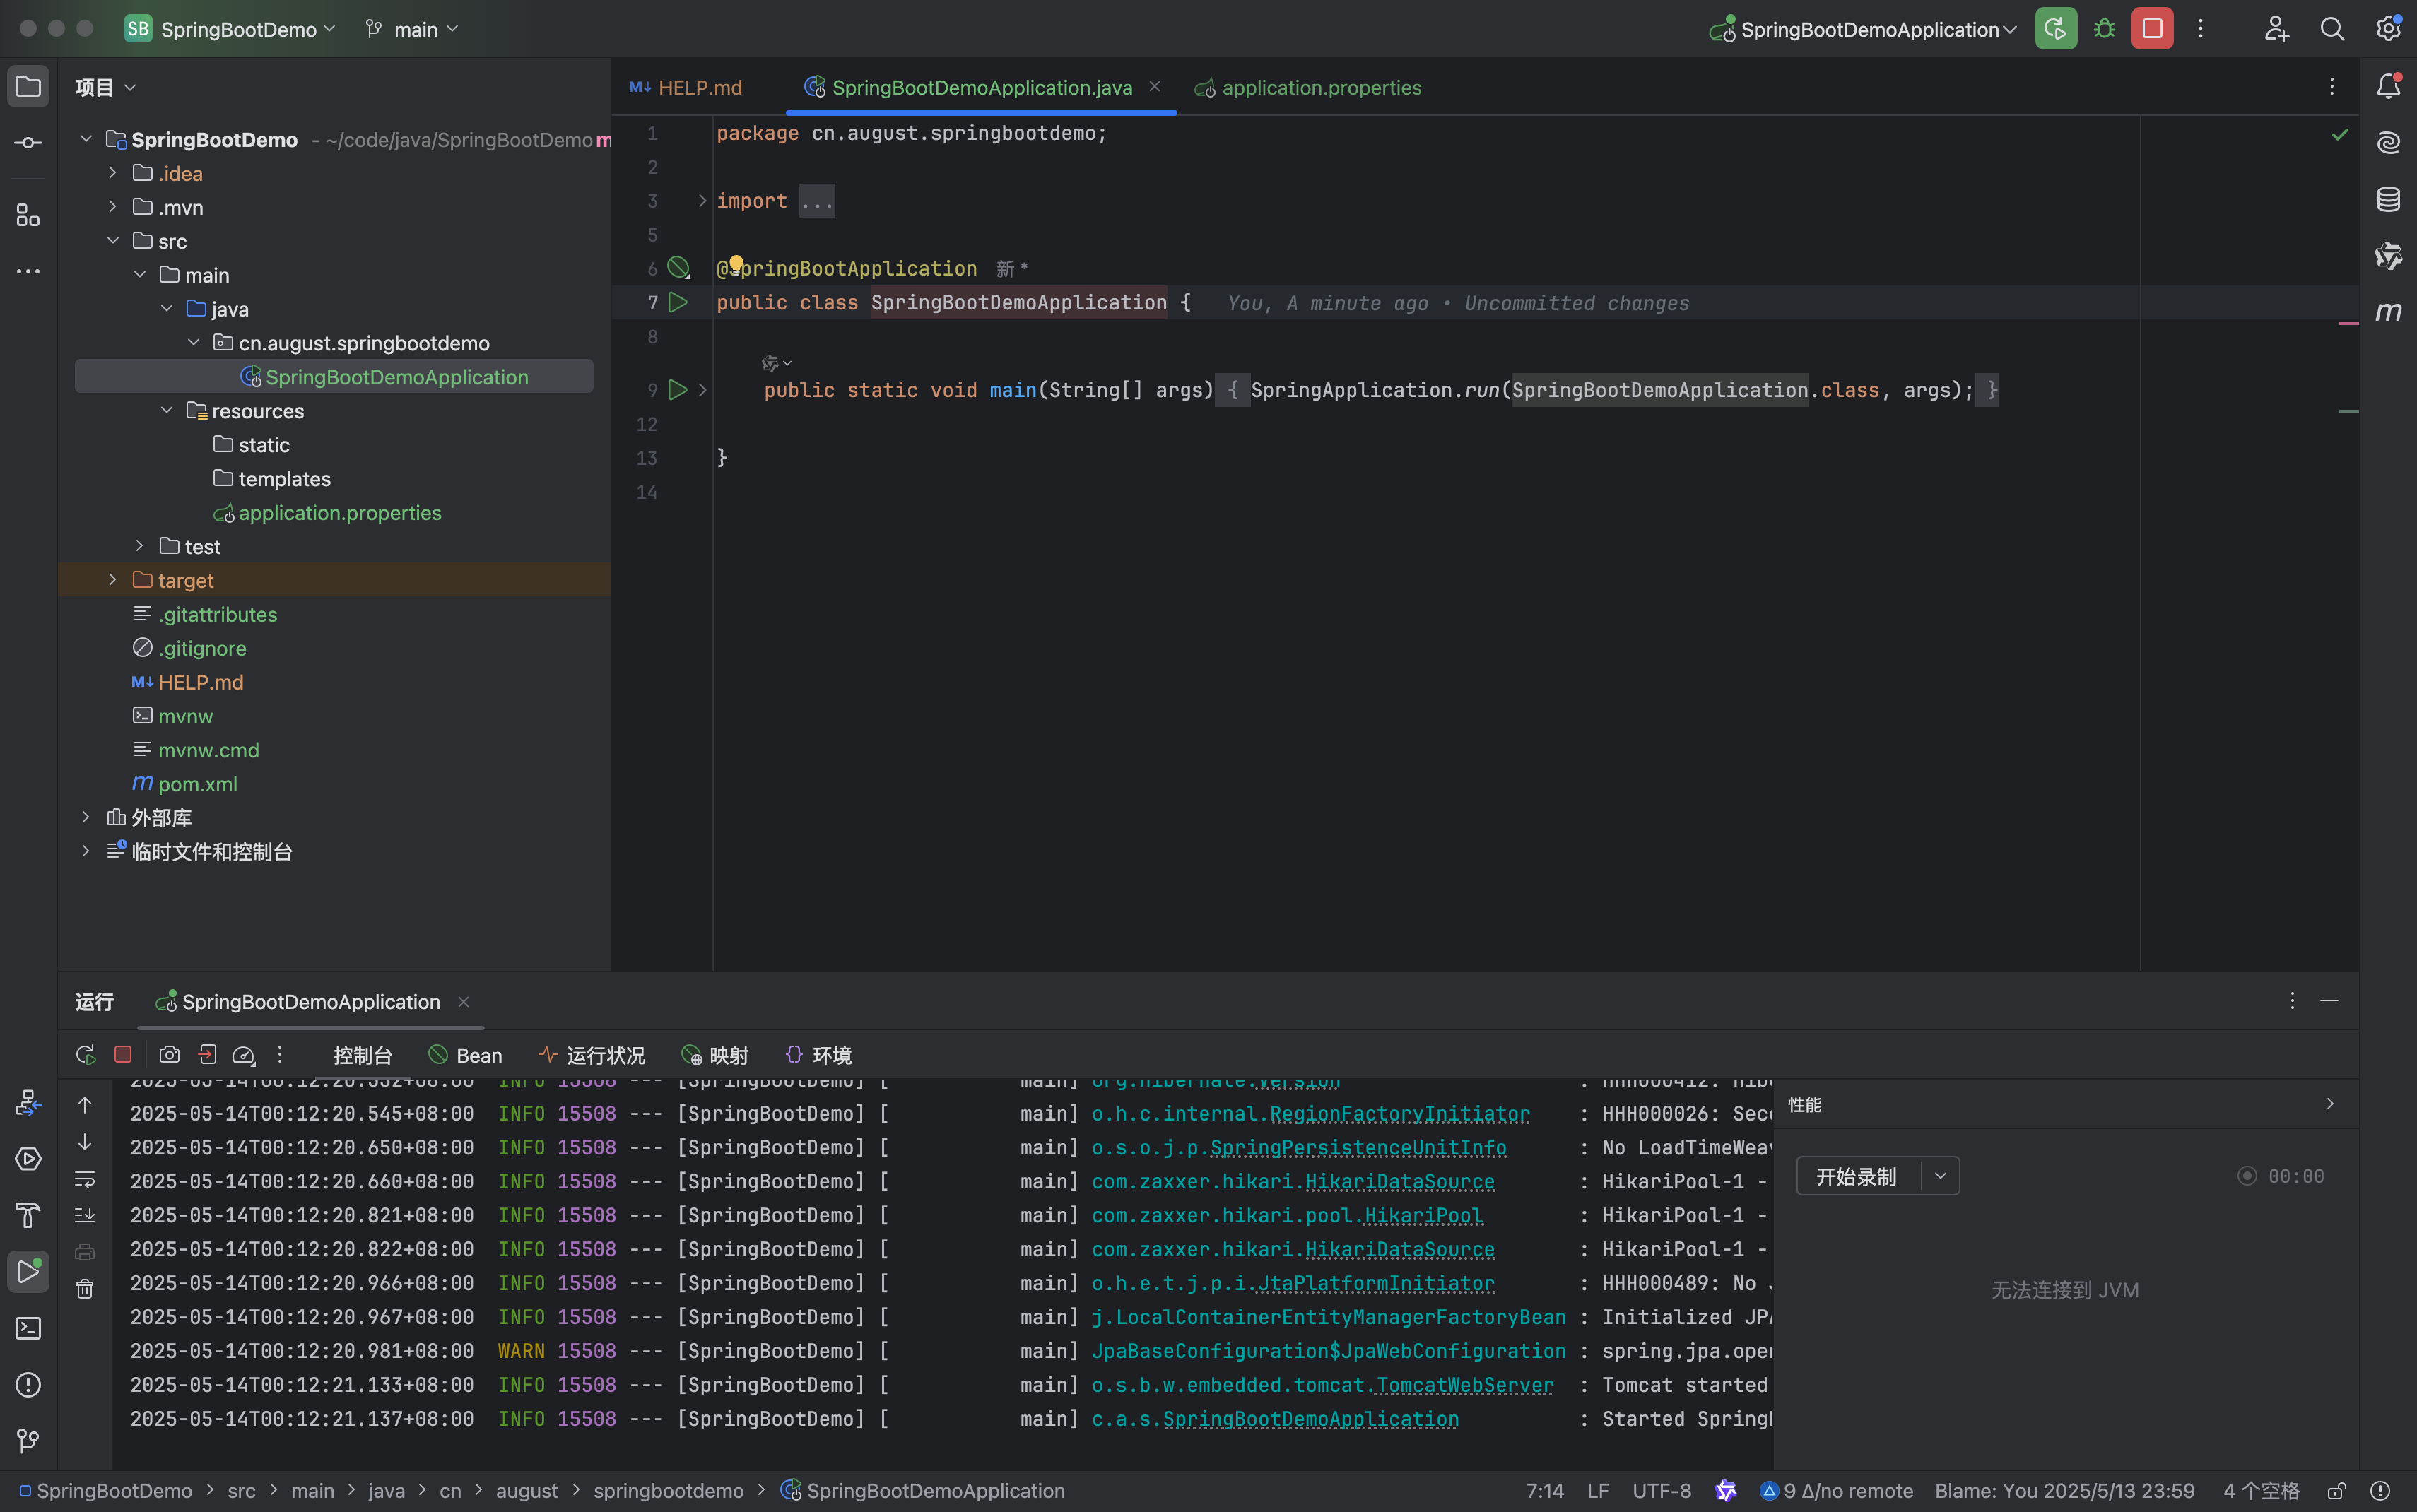Expand the target folder in project tree
Screen dimensions: 2417x1512
pos(113,580)
